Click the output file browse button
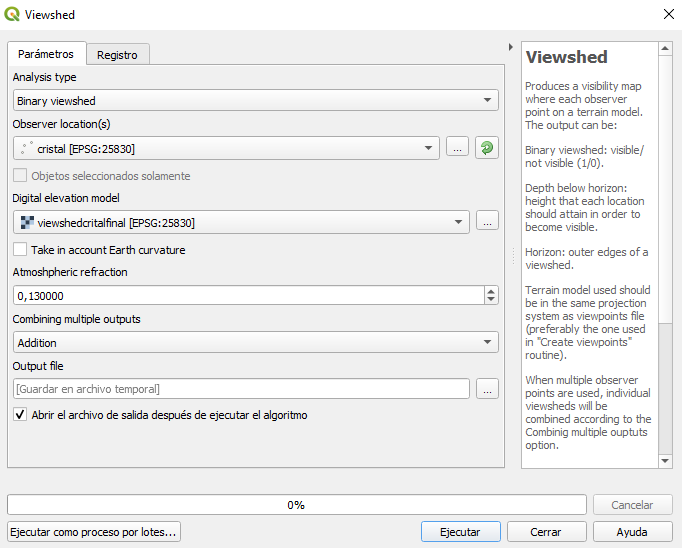Image resolution: width=682 pixels, height=548 pixels. tap(487, 389)
